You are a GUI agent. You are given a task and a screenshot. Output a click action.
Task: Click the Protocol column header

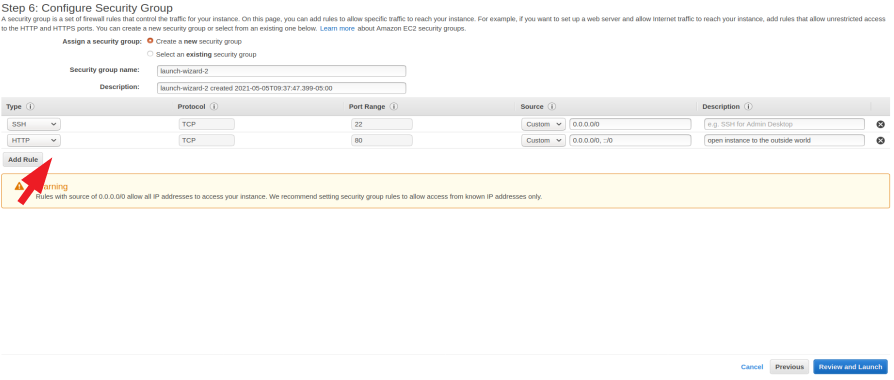[191, 107]
